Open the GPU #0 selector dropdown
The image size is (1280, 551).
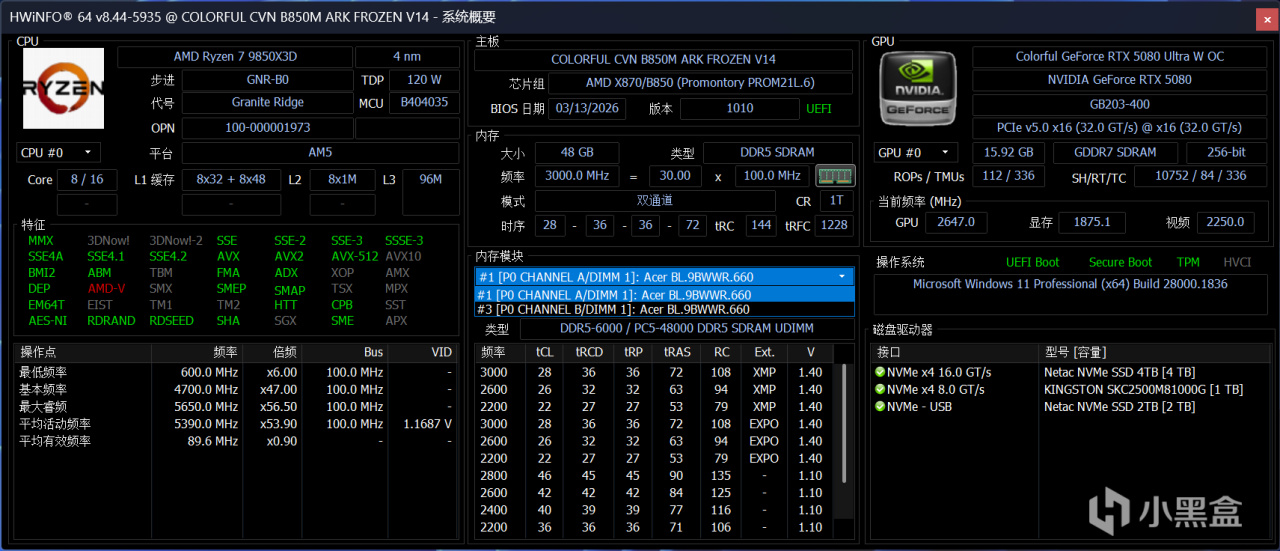[x=915, y=152]
